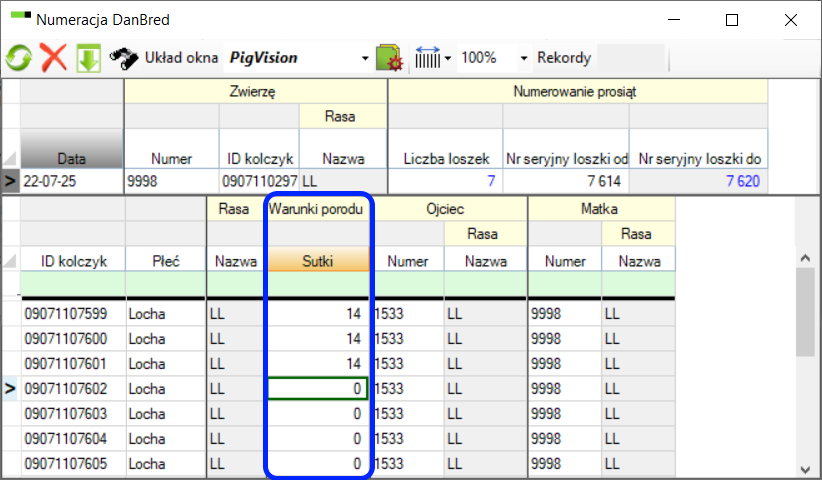The image size is (822, 480).
Task: Click the Numer header under Zwierzę
Action: [171, 148]
